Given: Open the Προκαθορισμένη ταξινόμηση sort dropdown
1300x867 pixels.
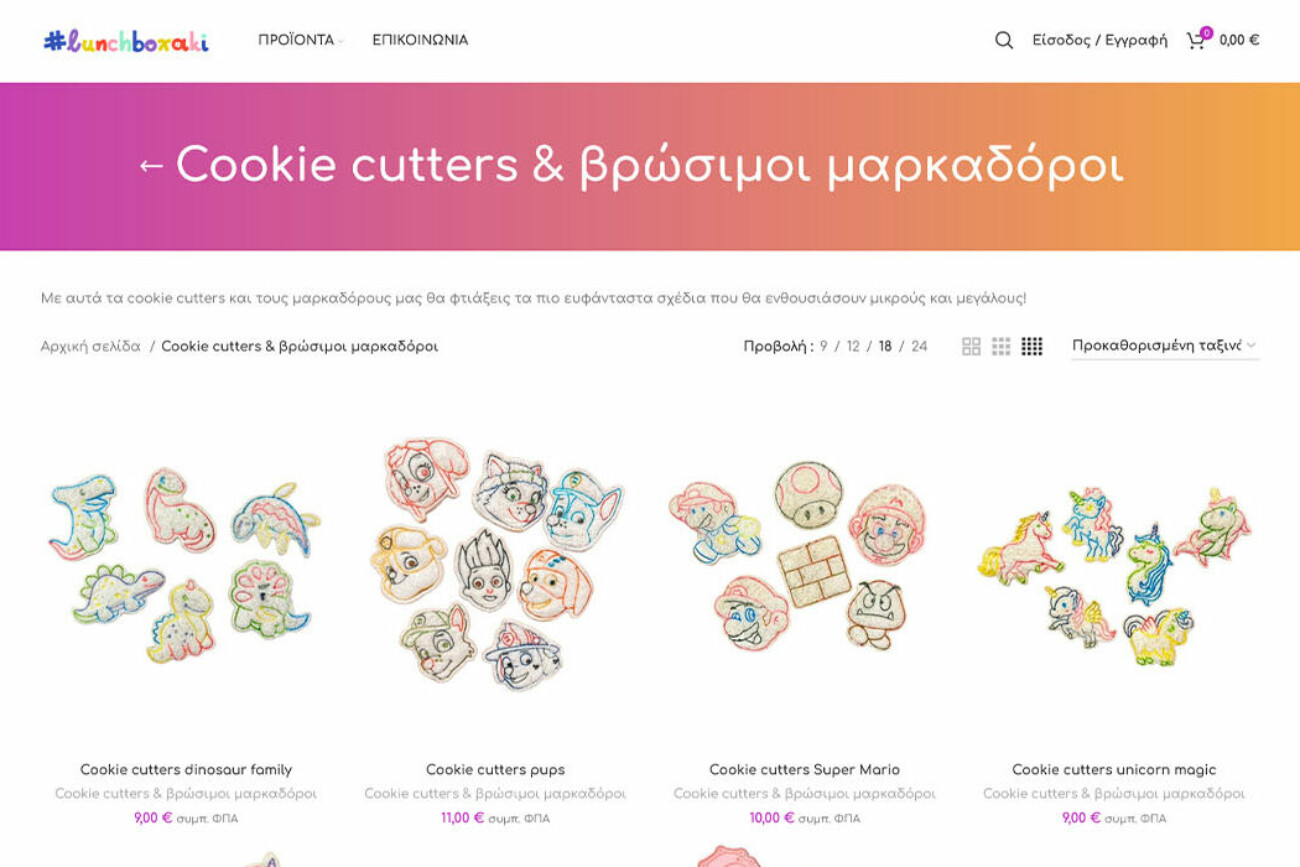Looking at the screenshot, I should [x=1165, y=346].
